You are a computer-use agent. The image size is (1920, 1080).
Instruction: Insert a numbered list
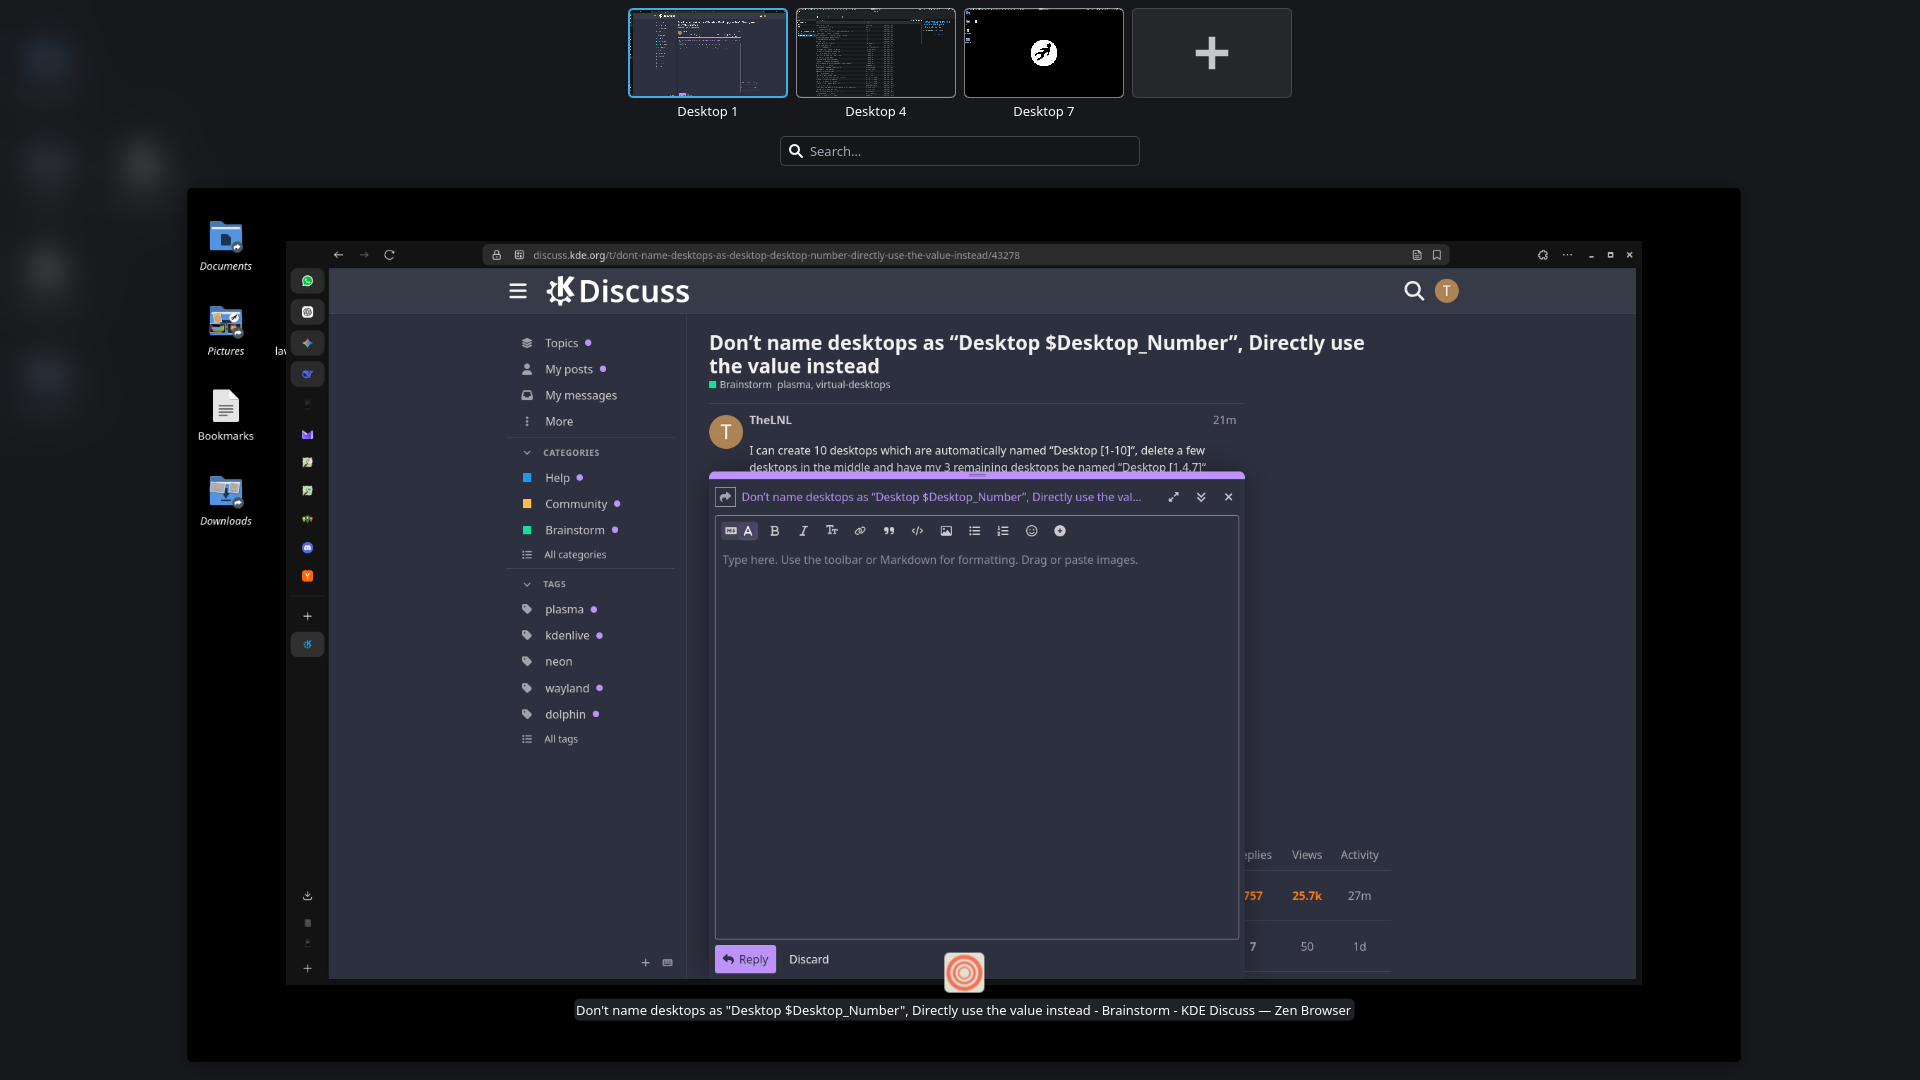point(1003,531)
